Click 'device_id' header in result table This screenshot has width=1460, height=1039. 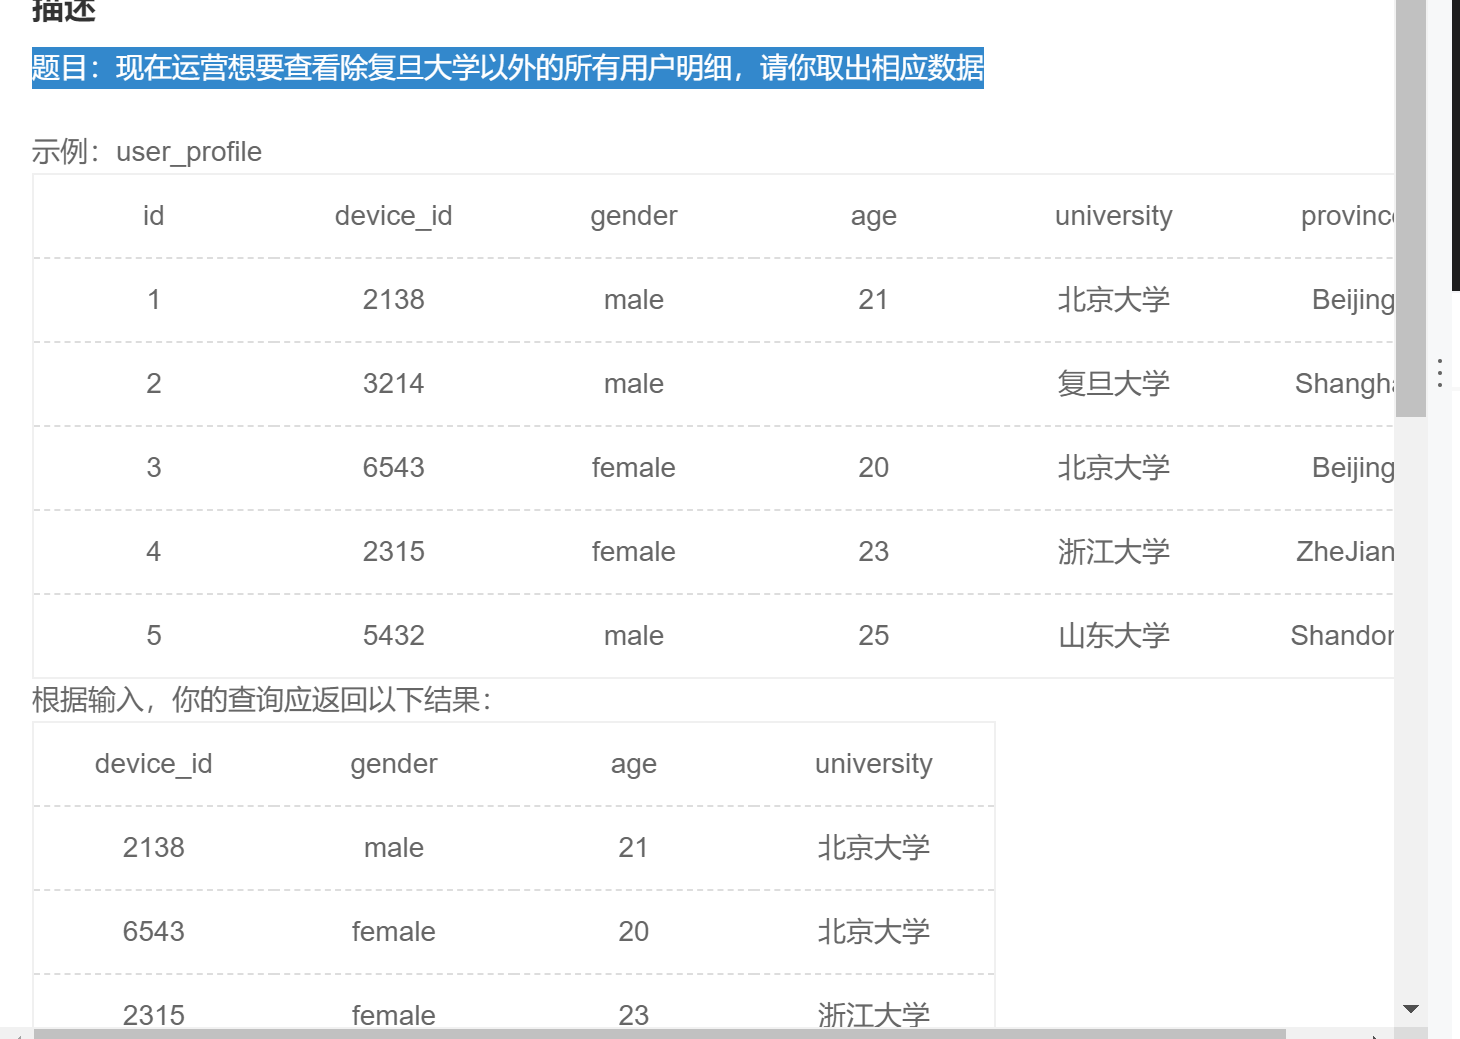coord(153,764)
